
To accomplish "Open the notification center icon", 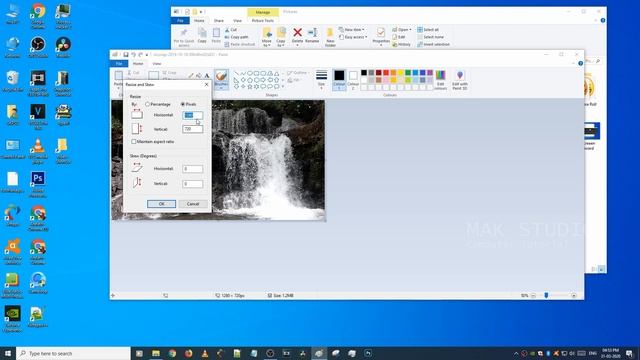I will click(629, 353).
